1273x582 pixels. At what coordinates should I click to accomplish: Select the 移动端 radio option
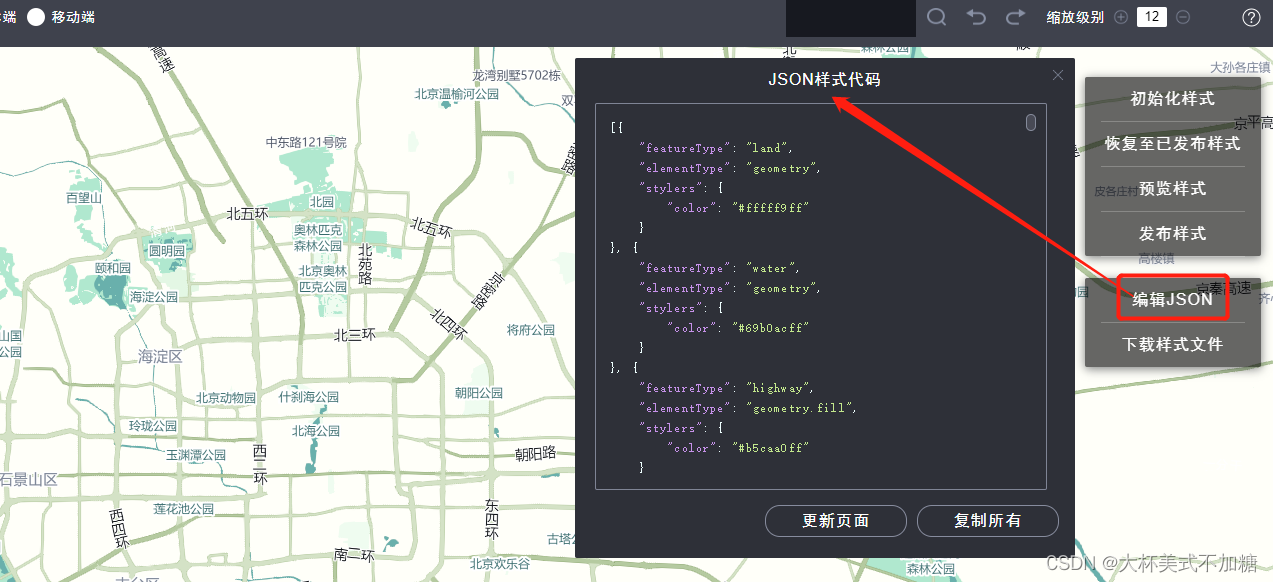click(x=37, y=17)
